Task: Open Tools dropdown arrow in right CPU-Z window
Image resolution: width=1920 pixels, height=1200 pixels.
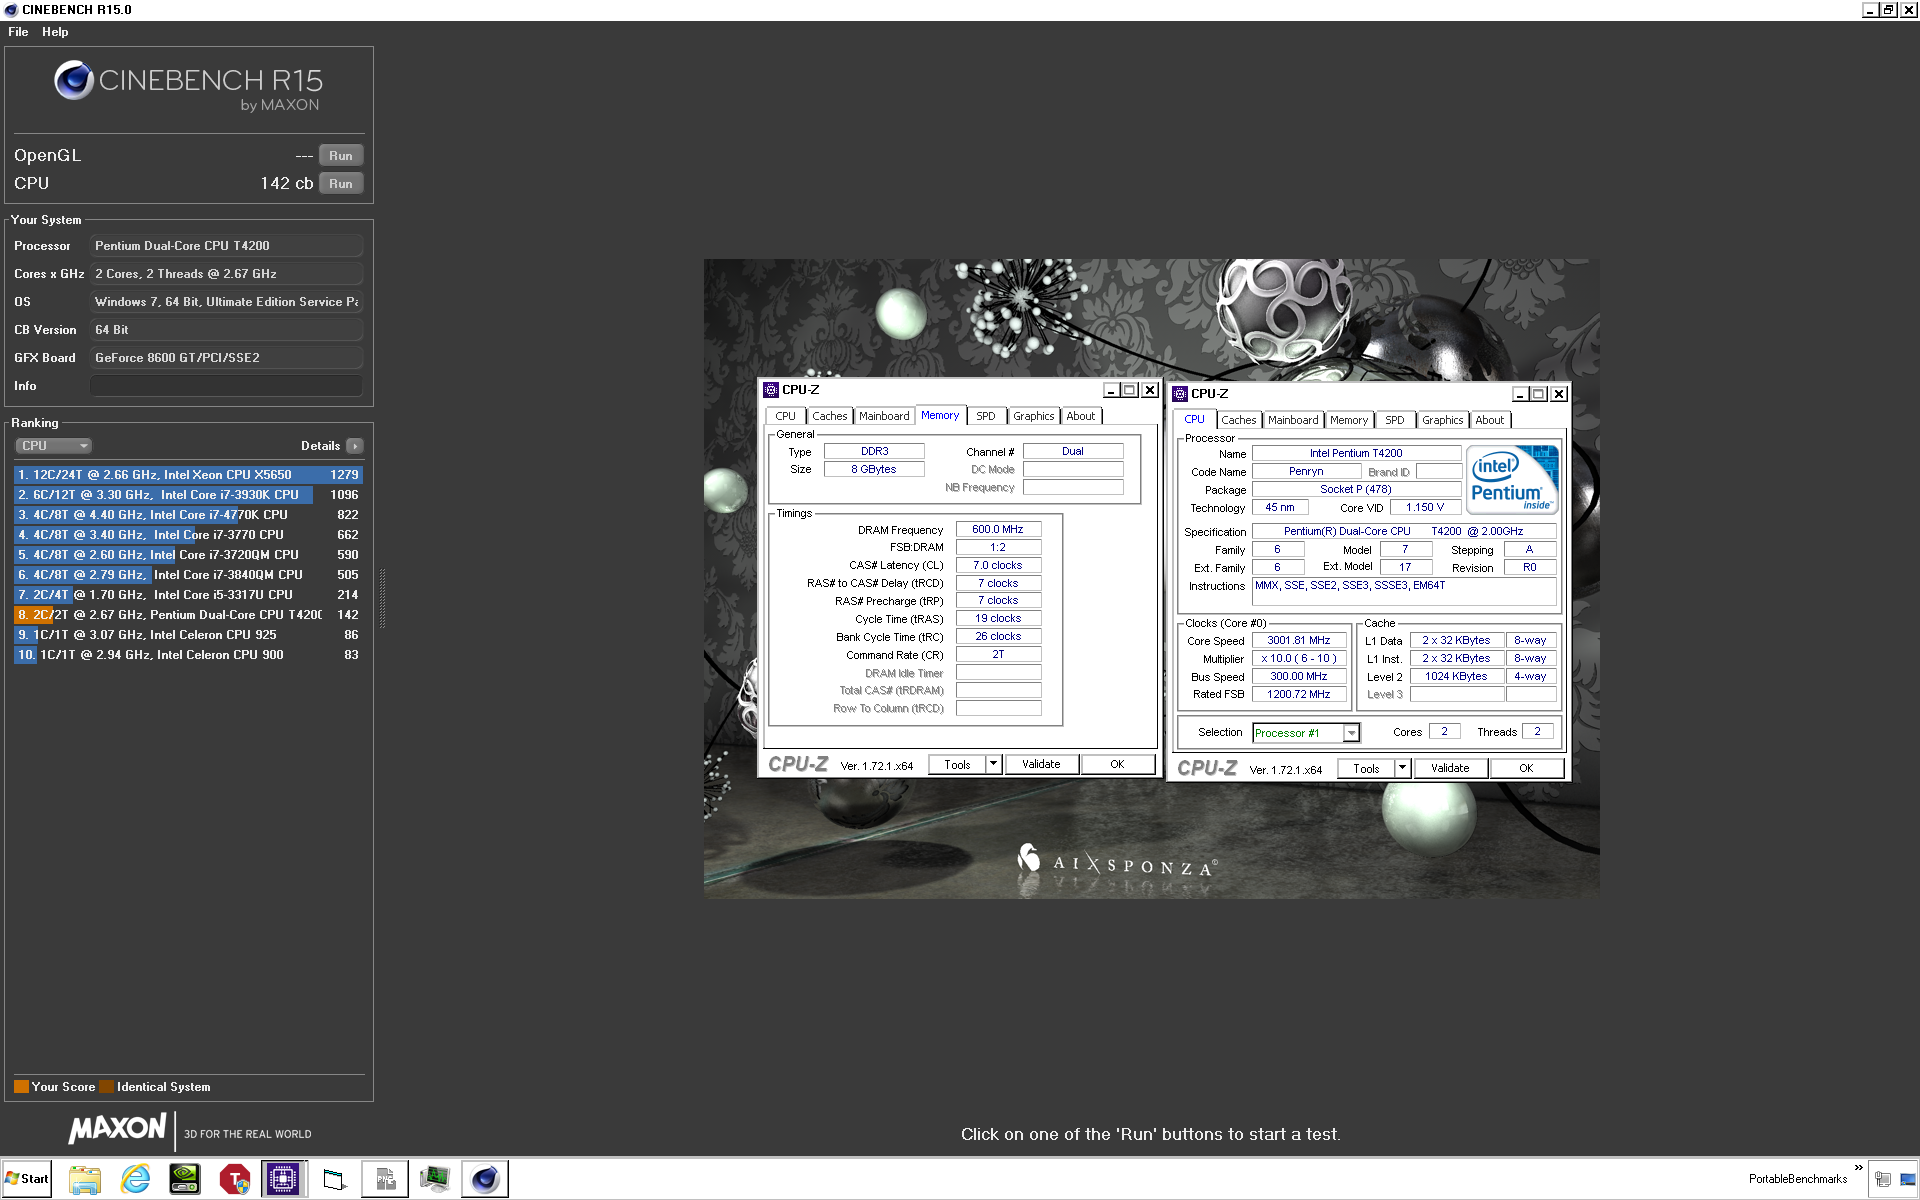Action: click(x=1402, y=769)
